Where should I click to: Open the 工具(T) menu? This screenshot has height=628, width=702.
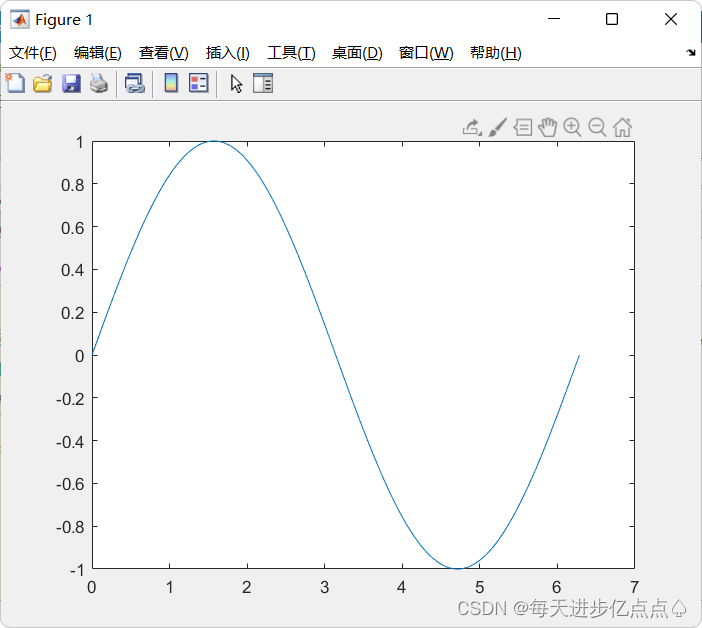291,53
